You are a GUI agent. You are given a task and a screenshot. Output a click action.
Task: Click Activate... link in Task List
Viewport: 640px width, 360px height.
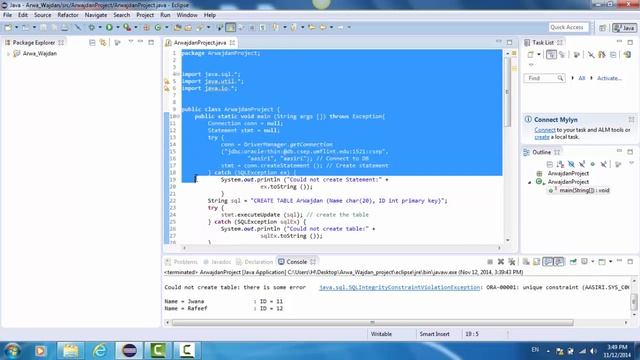pyautogui.click(x=609, y=78)
